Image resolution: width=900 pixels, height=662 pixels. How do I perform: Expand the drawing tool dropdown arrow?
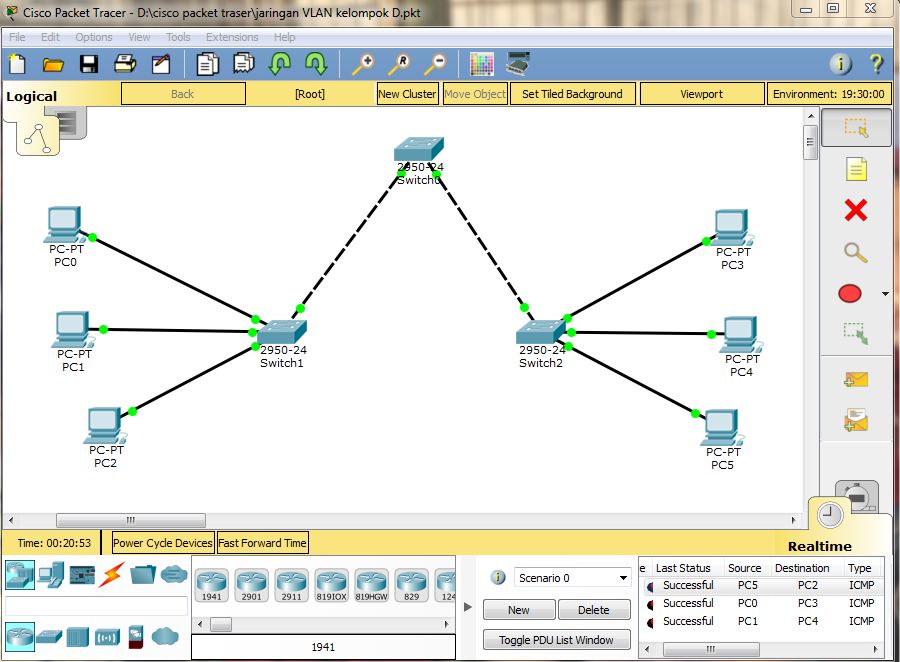pos(885,294)
